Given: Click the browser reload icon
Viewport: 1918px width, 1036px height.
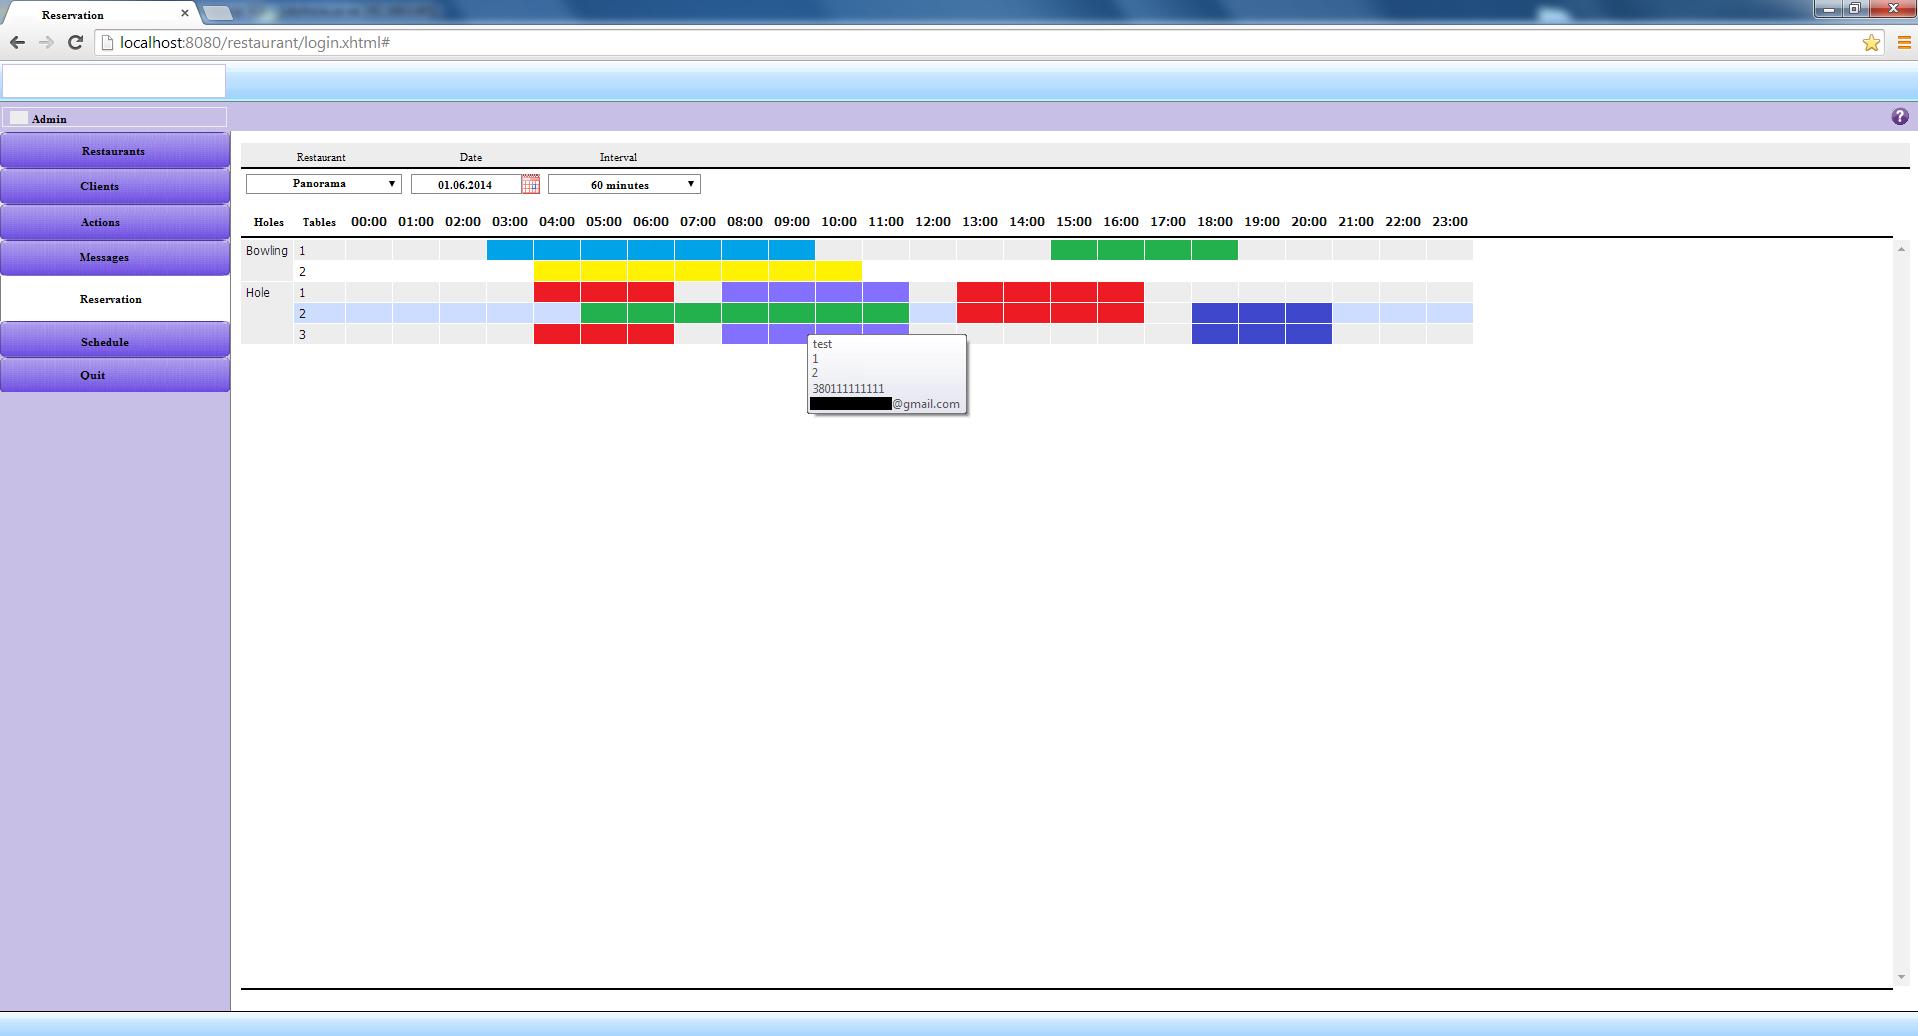Looking at the screenshot, I should (x=75, y=42).
